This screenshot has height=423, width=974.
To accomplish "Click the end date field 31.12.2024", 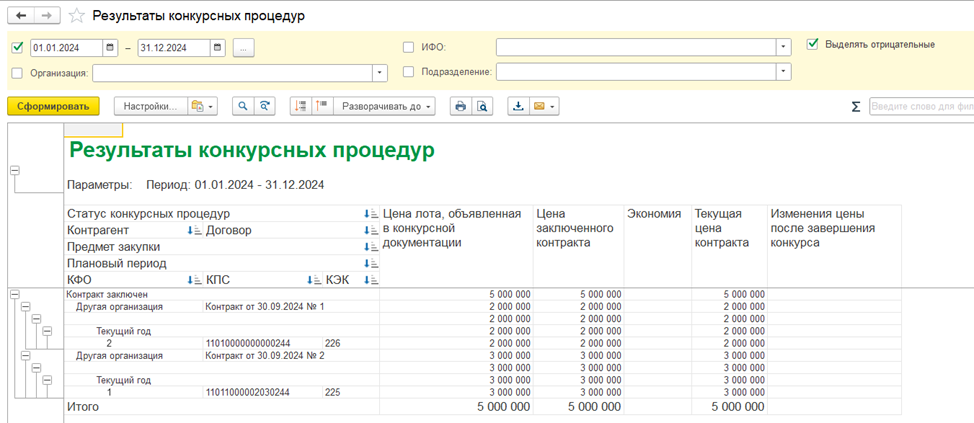I will point(175,47).
